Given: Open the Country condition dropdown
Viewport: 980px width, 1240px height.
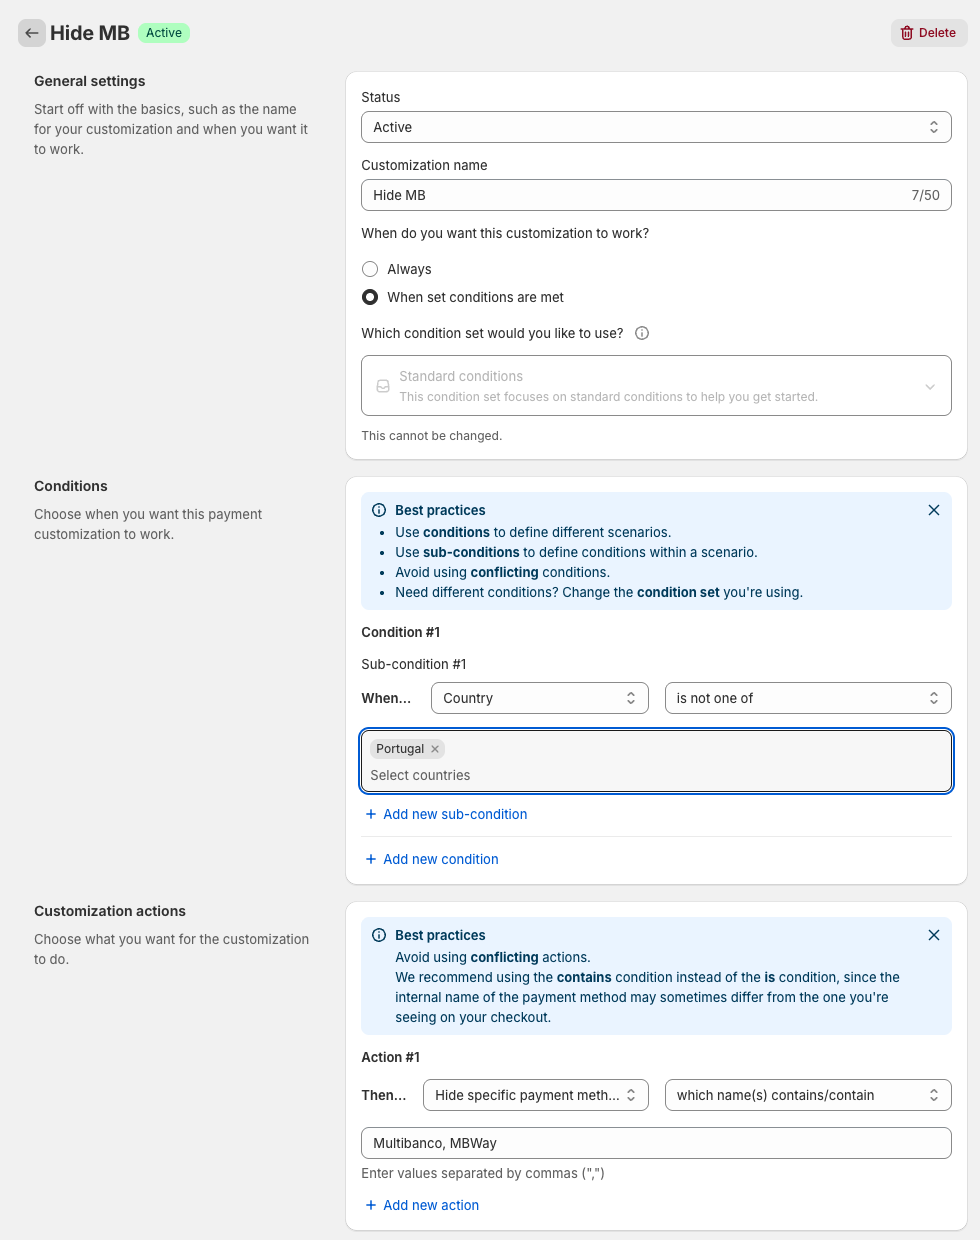Looking at the screenshot, I should tap(540, 698).
